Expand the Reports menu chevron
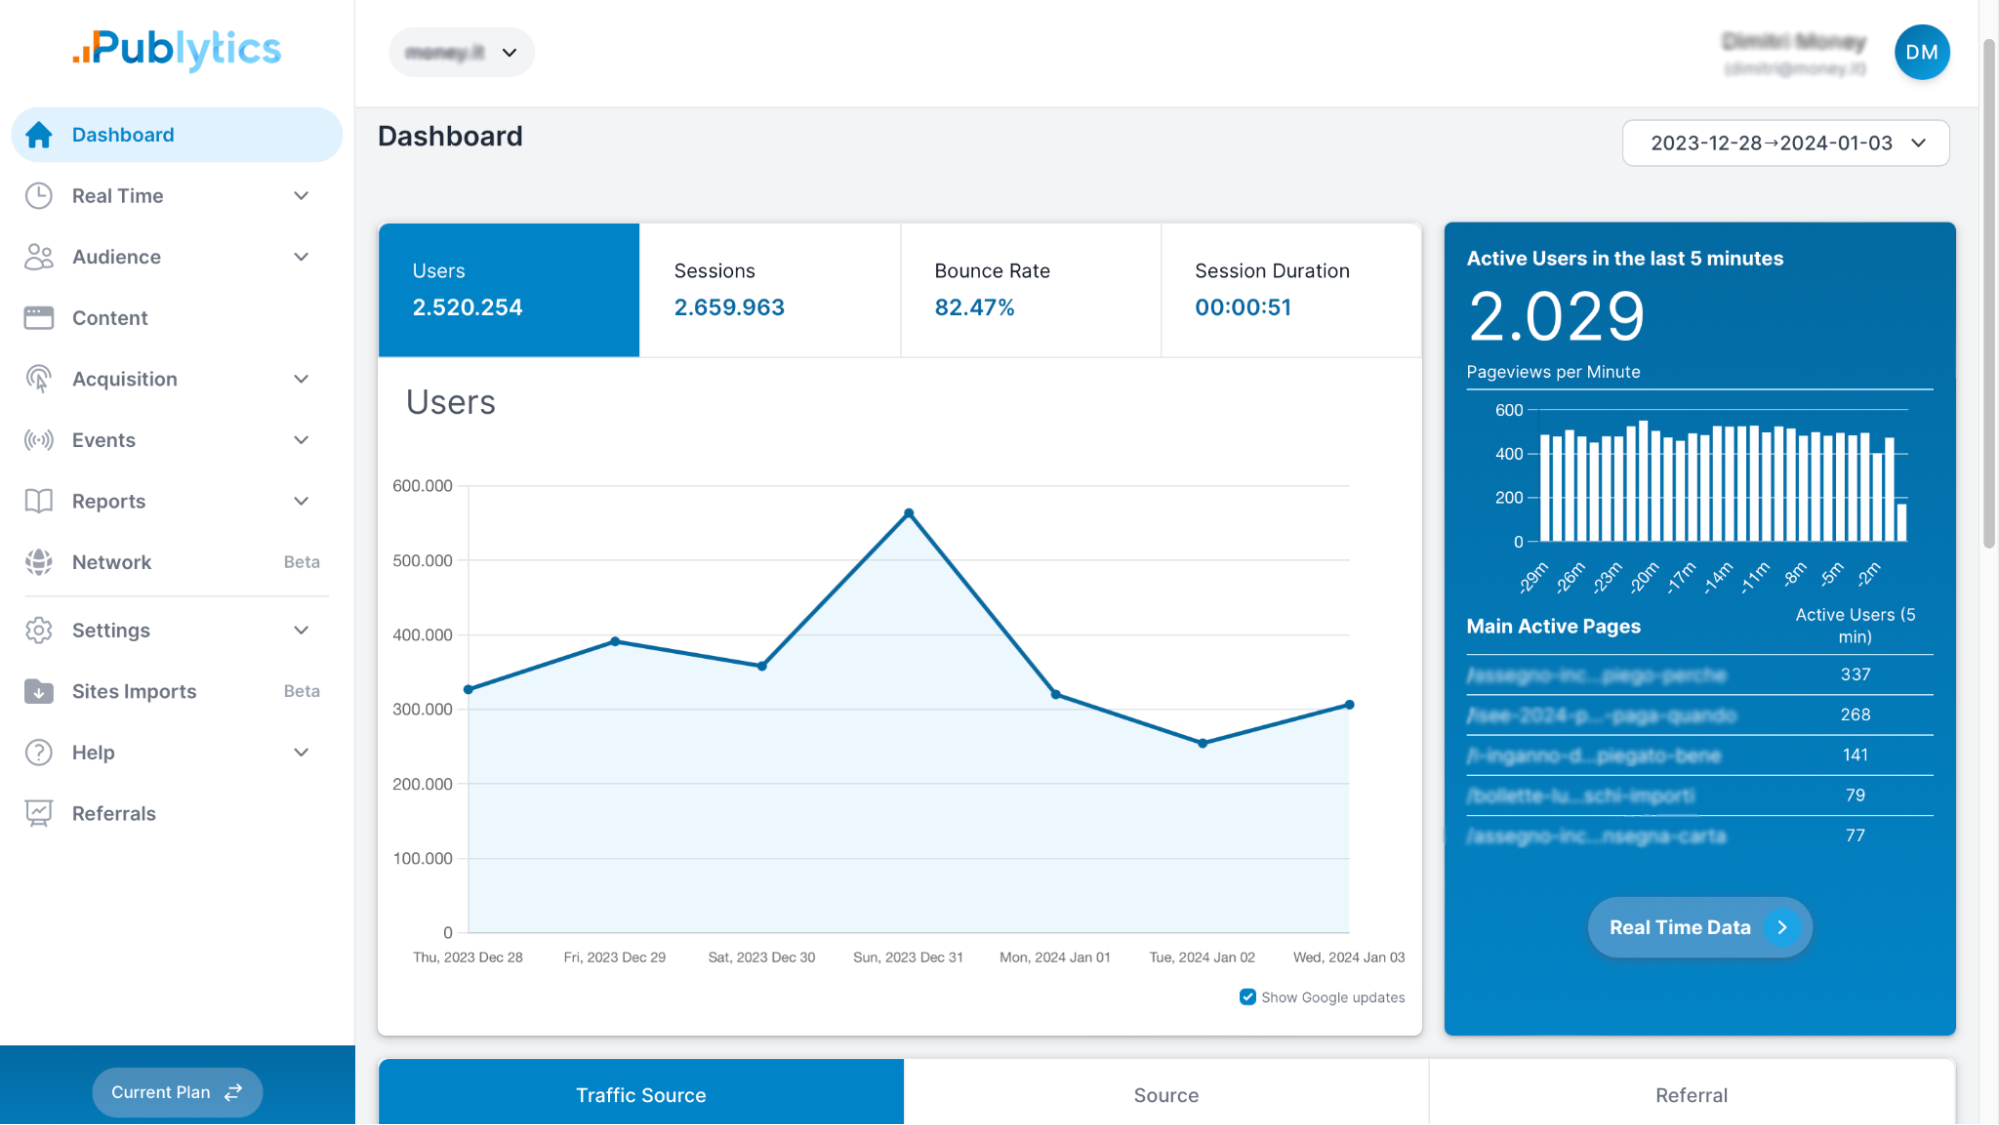The image size is (1999, 1125). 301,501
